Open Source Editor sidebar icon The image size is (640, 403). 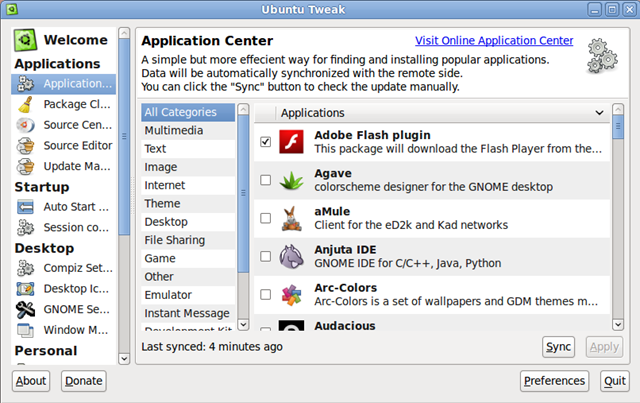tap(25, 146)
